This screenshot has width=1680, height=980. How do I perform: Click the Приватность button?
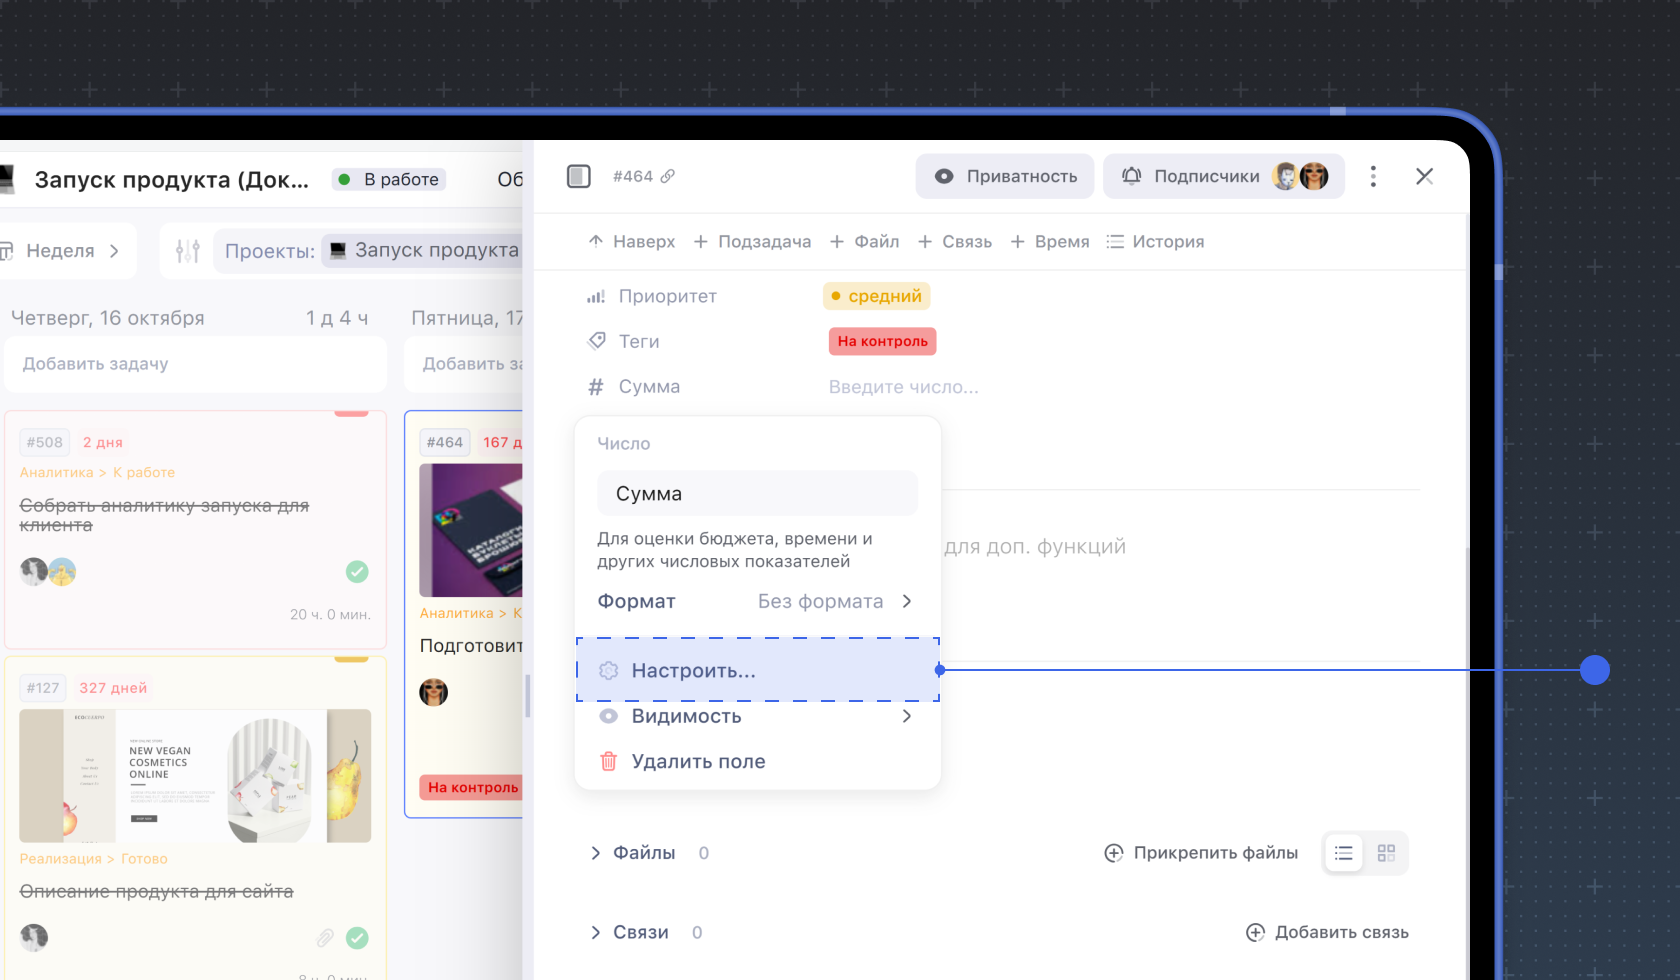(x=1004, y=176)
